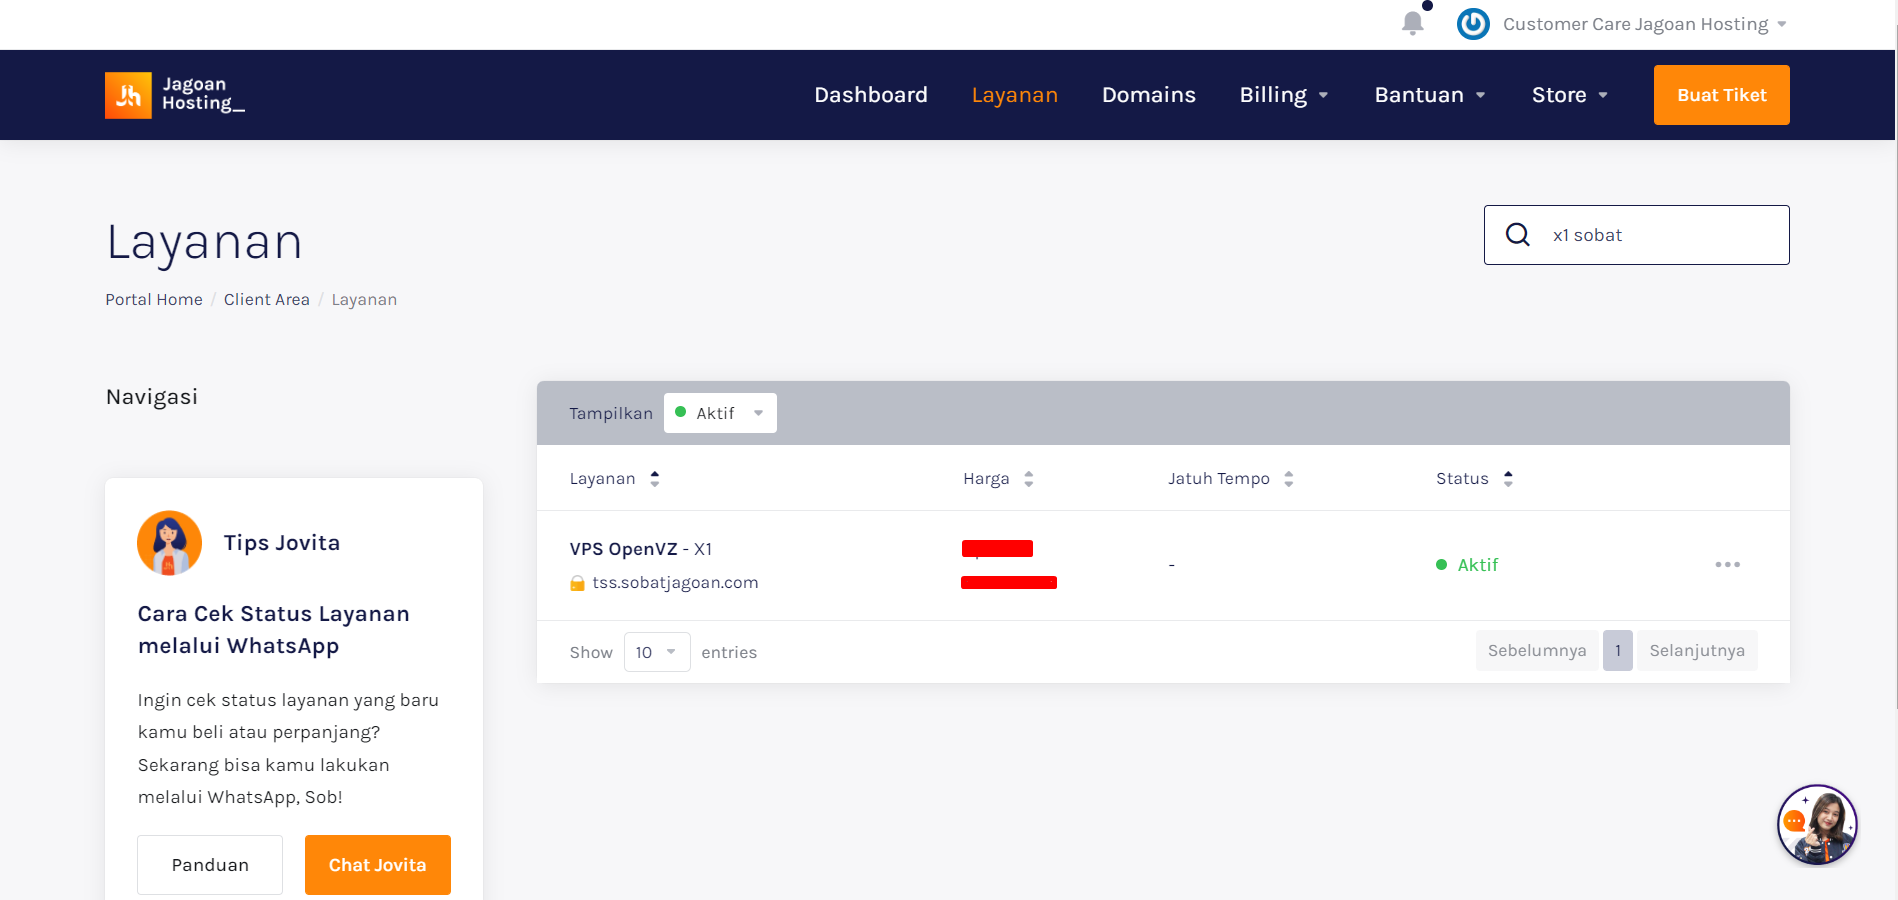Open the three-dots row actions menu
1898x900 pixels.
1727,565
